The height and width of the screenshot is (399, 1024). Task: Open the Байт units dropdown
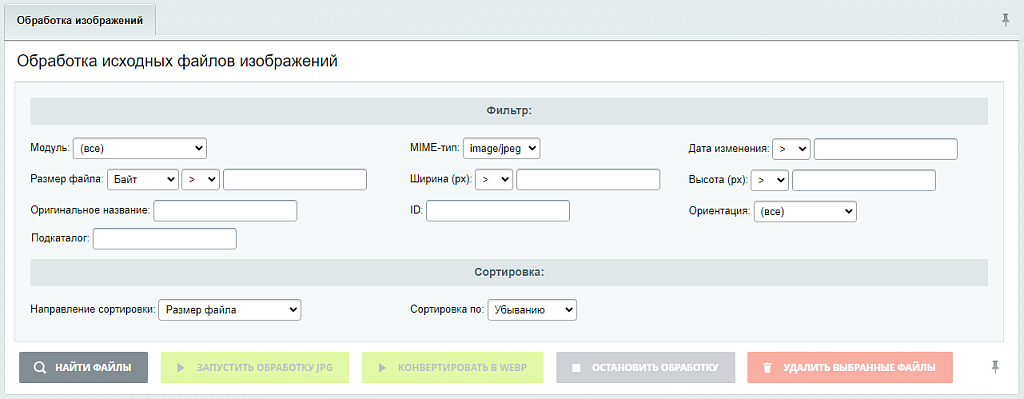(143, 180)
